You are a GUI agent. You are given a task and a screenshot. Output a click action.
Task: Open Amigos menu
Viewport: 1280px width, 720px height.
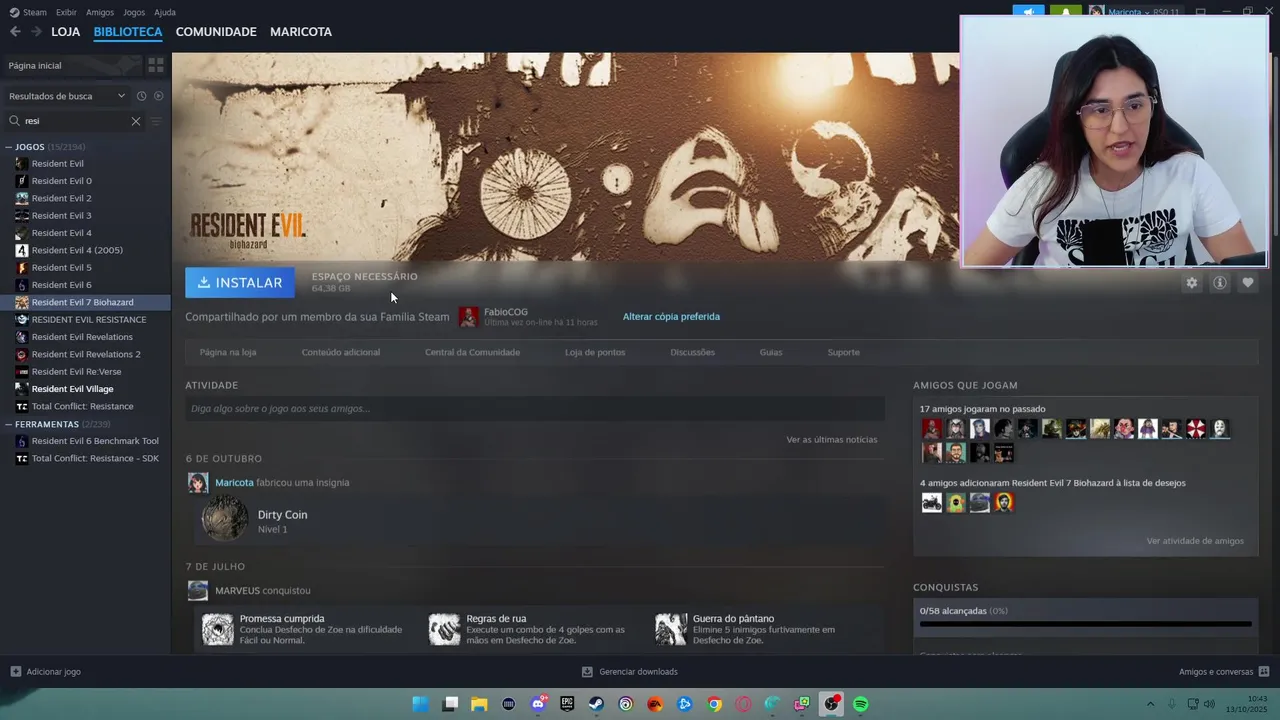pos(100,12)
